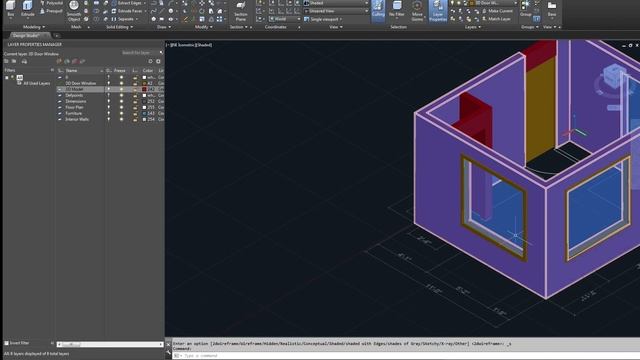Image resolution: width=640 pixels, height=360 pixels.
Task: Click the Layer States Manager icon
Action: tap(24, 61)
